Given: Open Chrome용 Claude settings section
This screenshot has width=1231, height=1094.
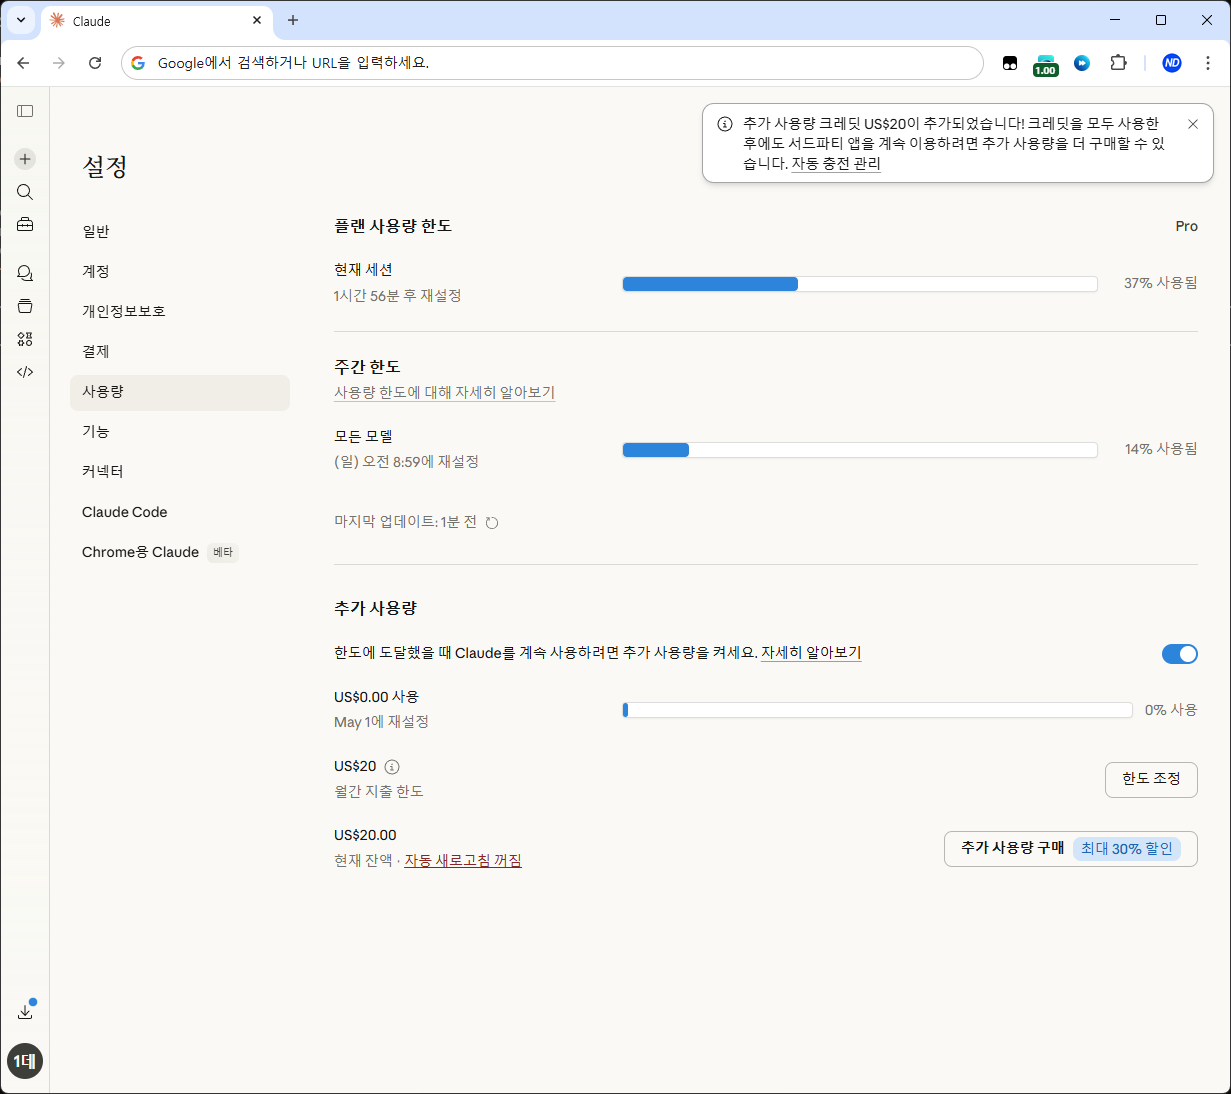Looking at the screenshot, I should pyautogui.click(x=180, y=552).
